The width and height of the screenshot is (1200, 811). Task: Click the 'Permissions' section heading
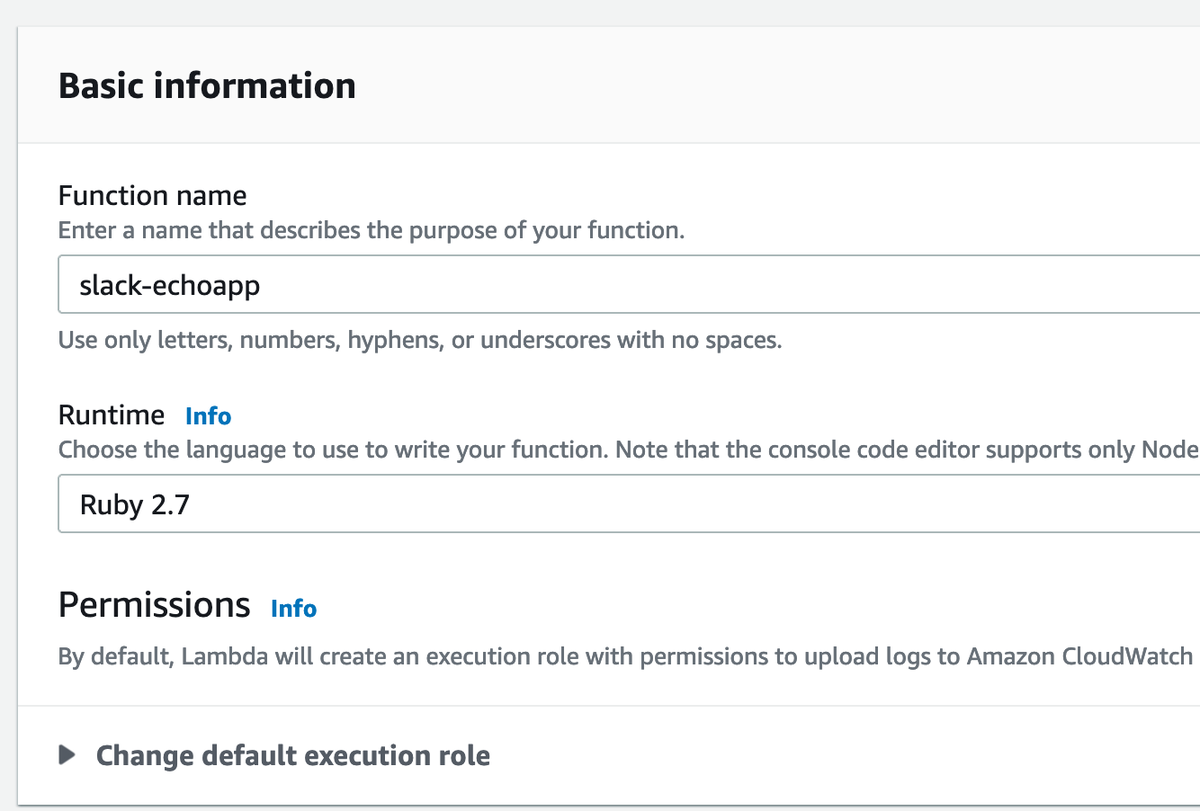click(154, 605)
